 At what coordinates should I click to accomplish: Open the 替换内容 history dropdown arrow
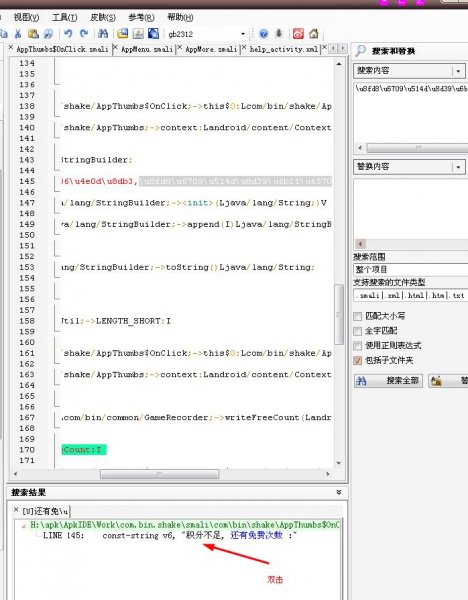coord(458,167)
